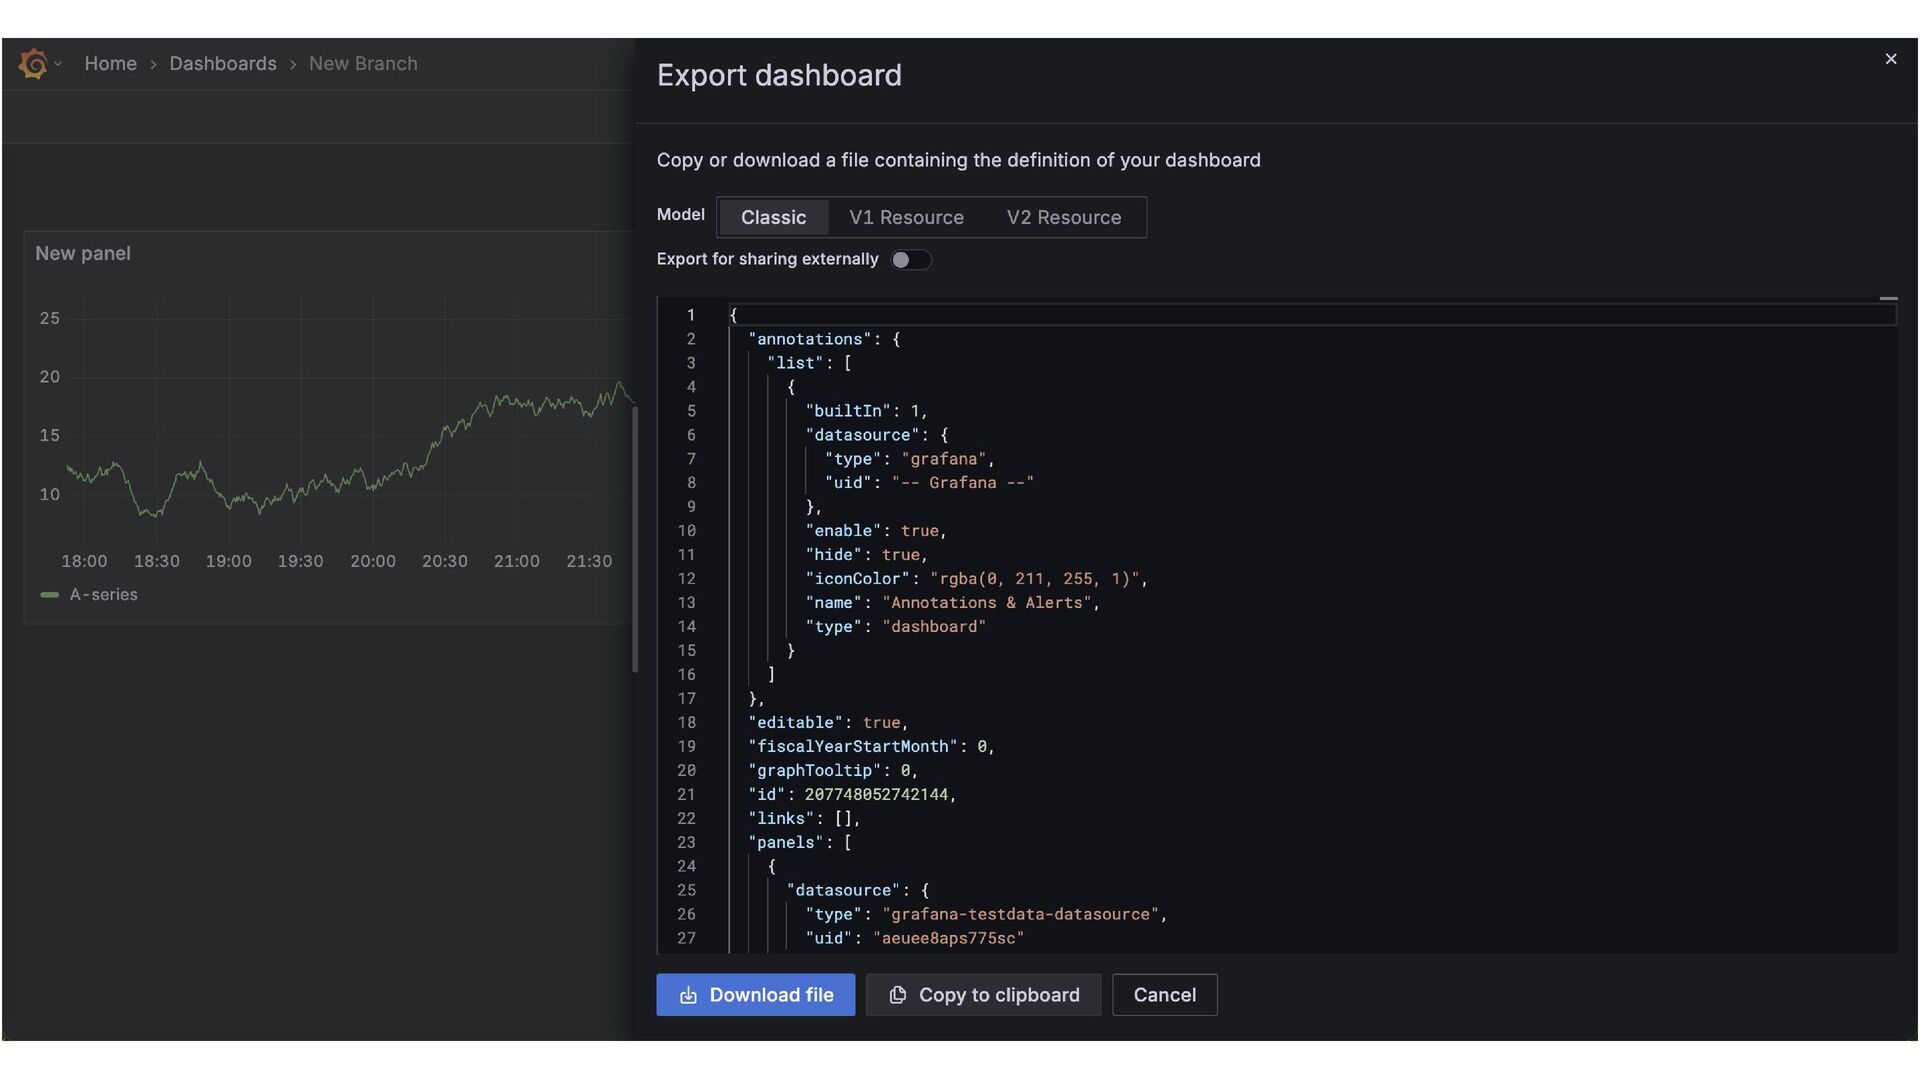Click the "grafana" type value on line 7
Image resolution: width=1920 pixels, height=1080 pixels.
[943, 459]
